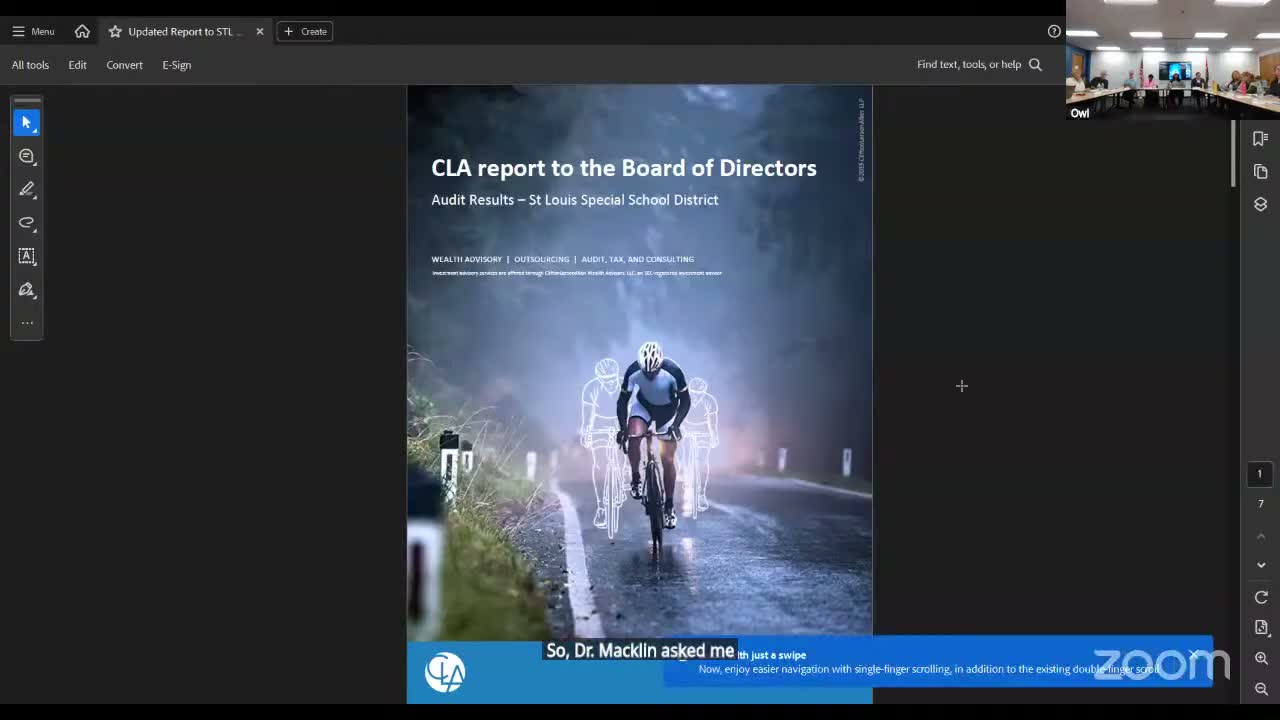Select the Add comment tool
This screenshot has width=1280, height=720.
tap(27, 156)
